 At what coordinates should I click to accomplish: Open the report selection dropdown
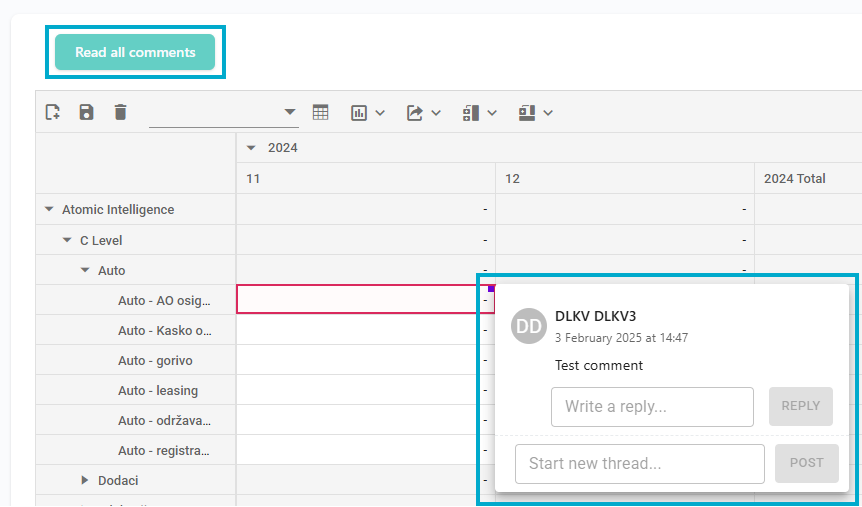point(224,113)
